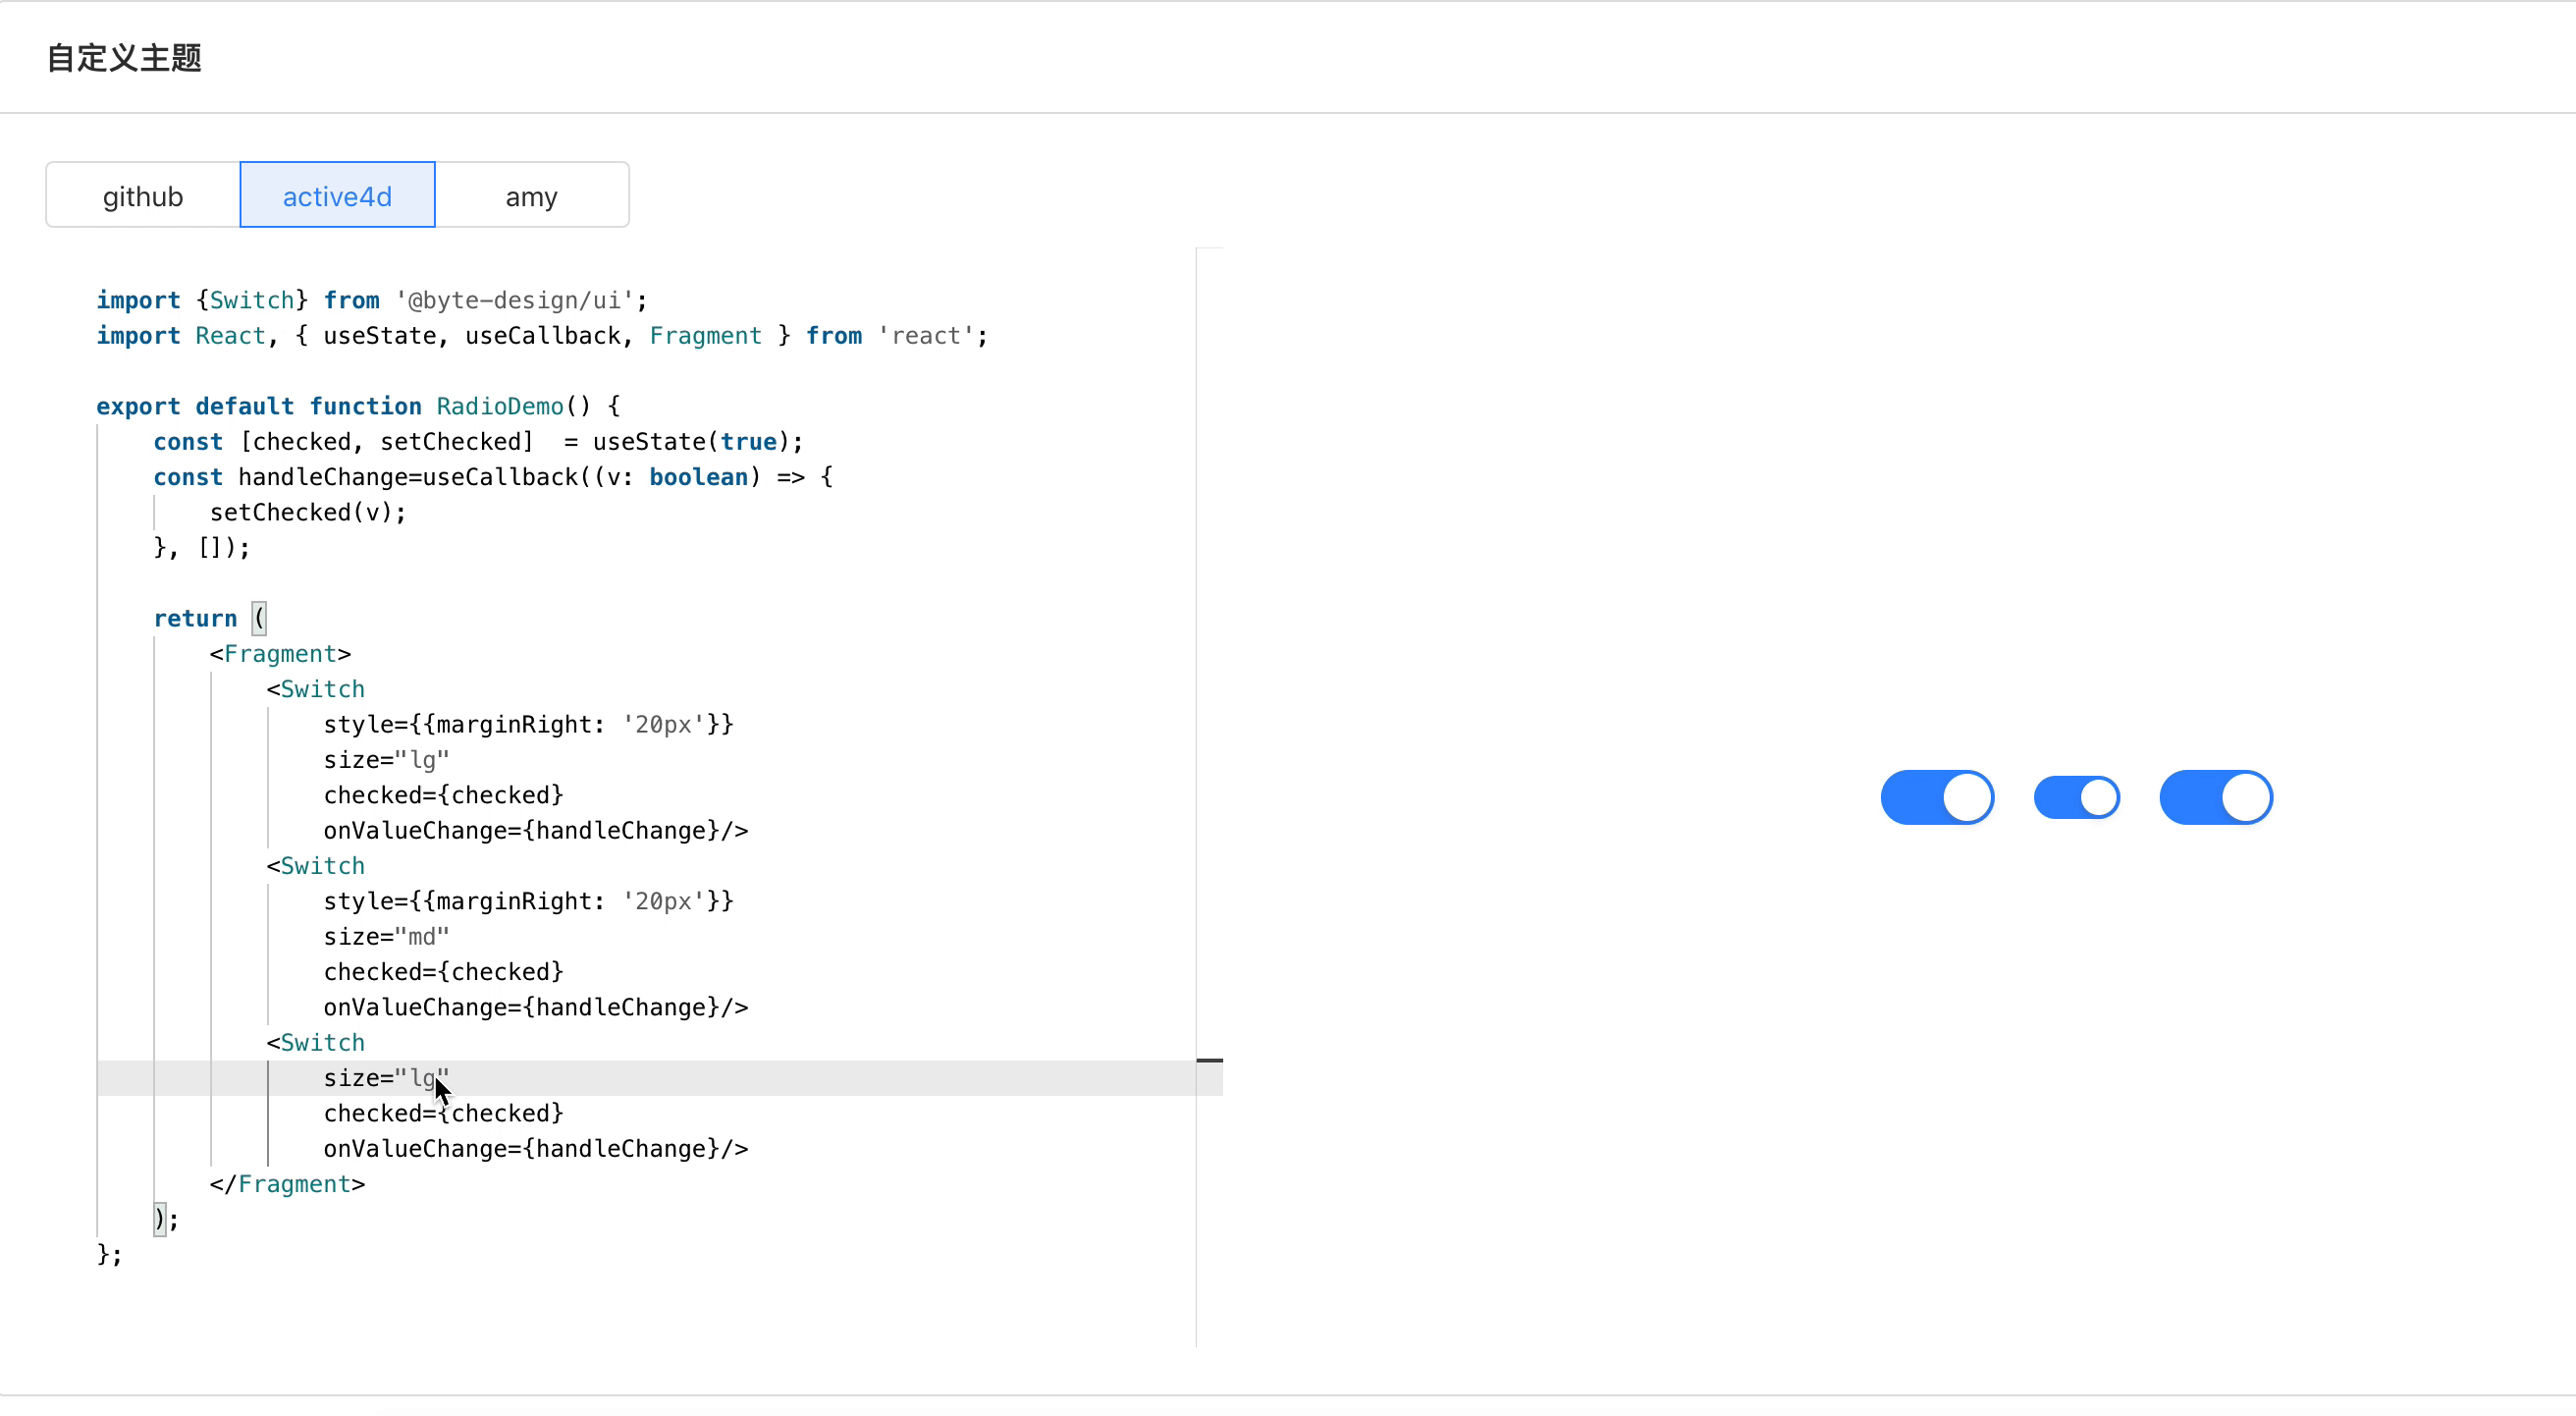2576x1416 pixels.
Task: Click the 自定义主题 heading
Action: [124, 58]
